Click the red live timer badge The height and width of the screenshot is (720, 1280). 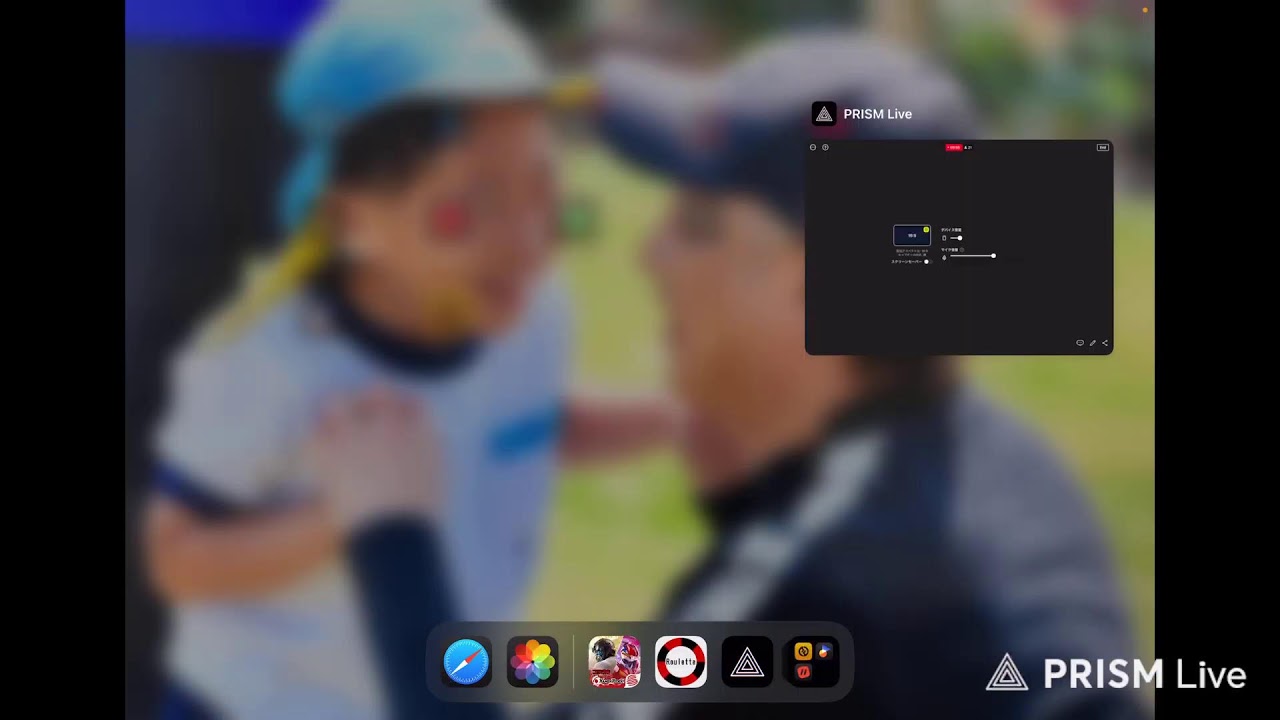(x=954, y=147)
